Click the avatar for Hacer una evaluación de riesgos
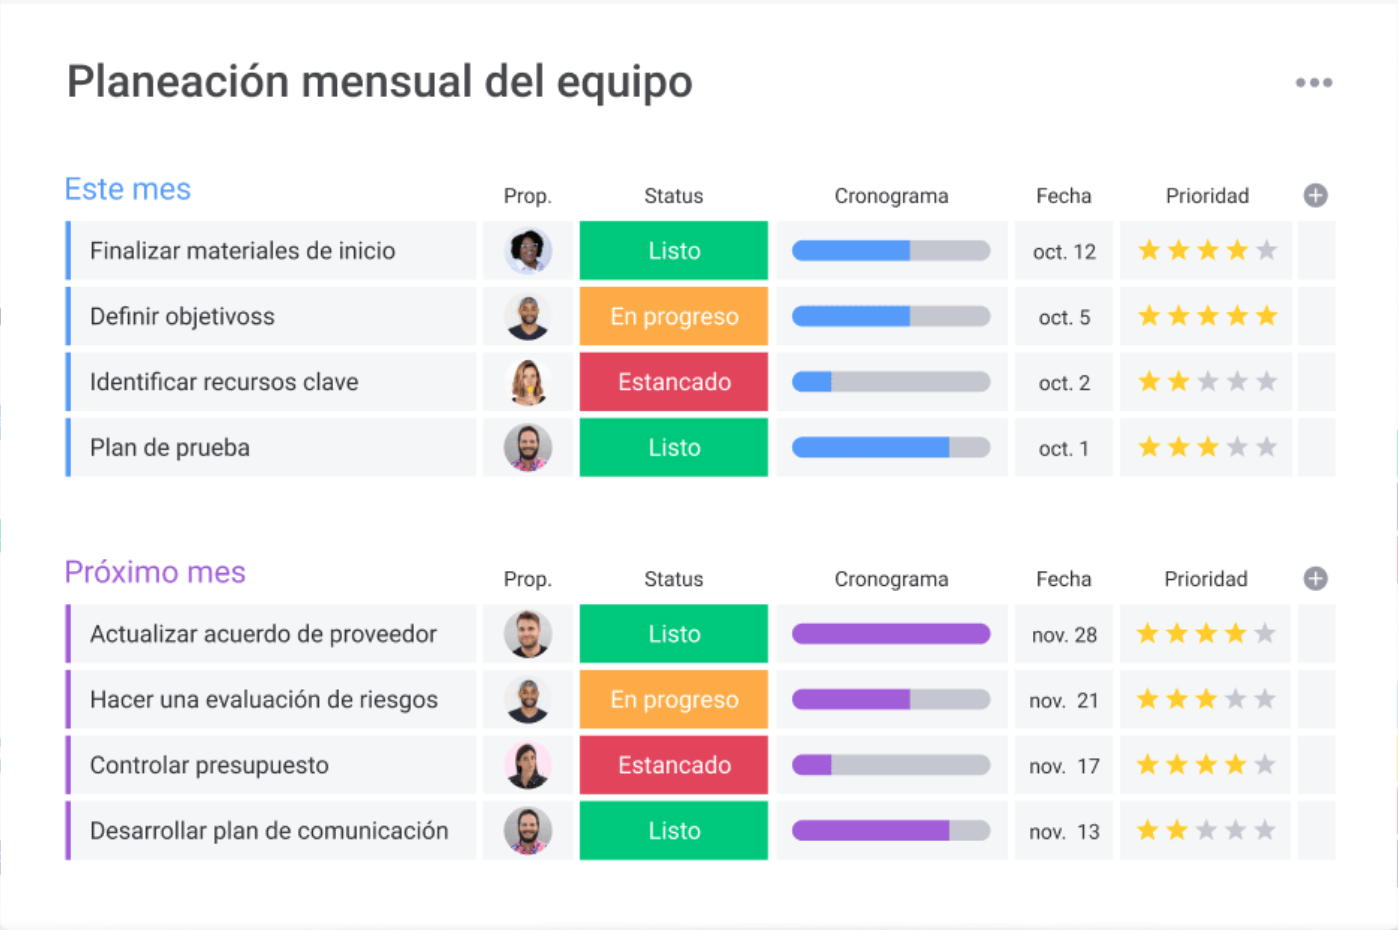Image resolution: width=1398 pixels, height=930 pixels. pyautogui.click(x=528, y=699)
